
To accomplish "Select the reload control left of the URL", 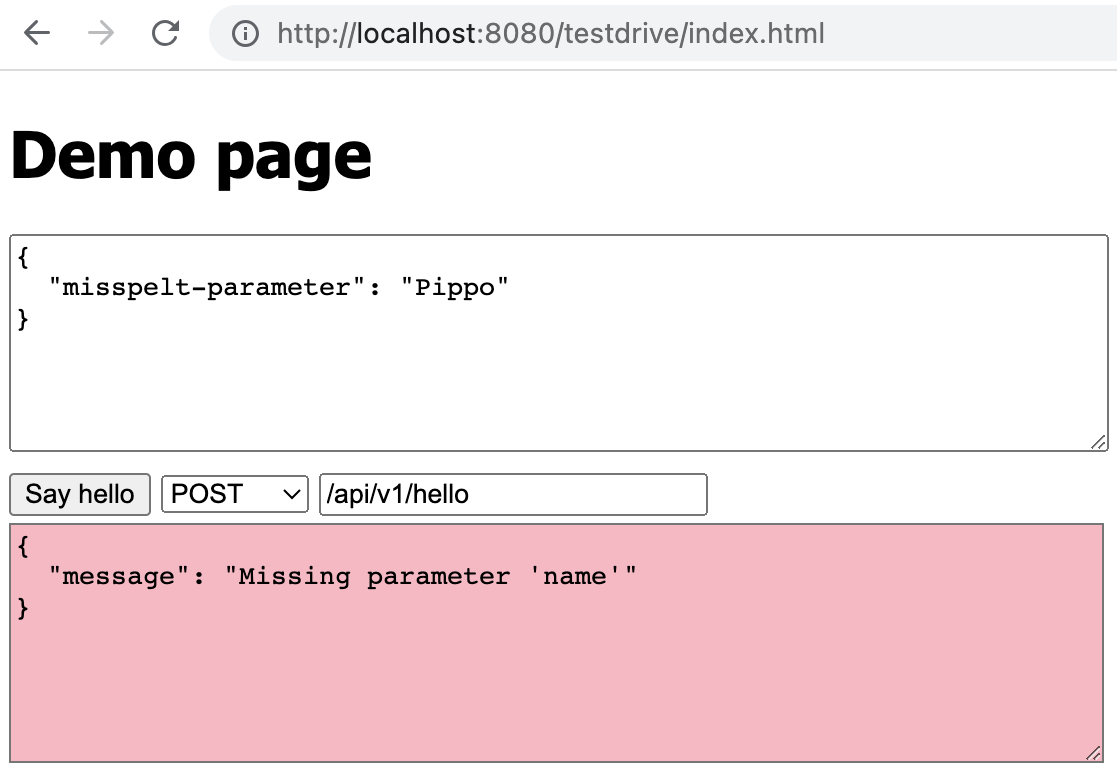I will pyautogui.click(x=164, y=33).
